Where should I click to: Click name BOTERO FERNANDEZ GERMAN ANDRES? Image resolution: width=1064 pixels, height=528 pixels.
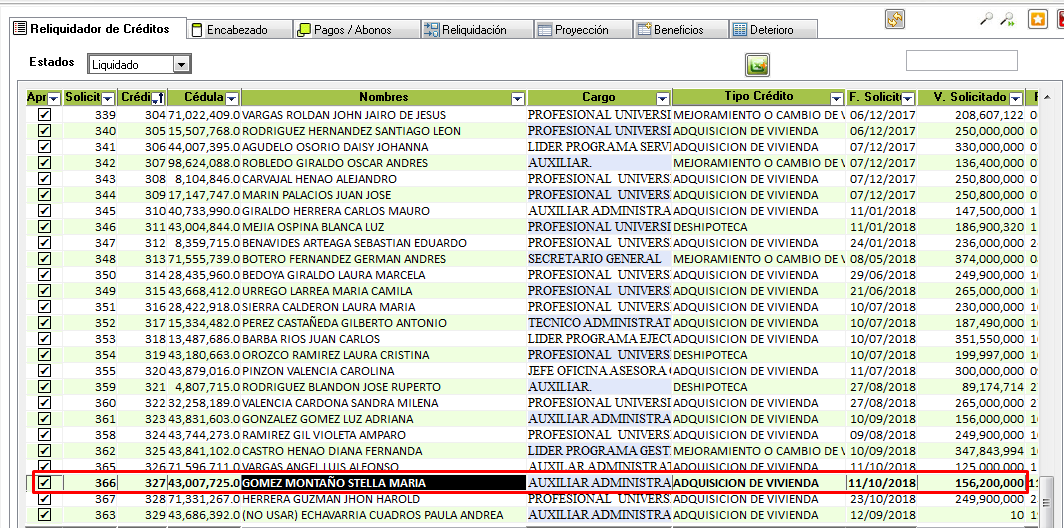tap(344, 259)
